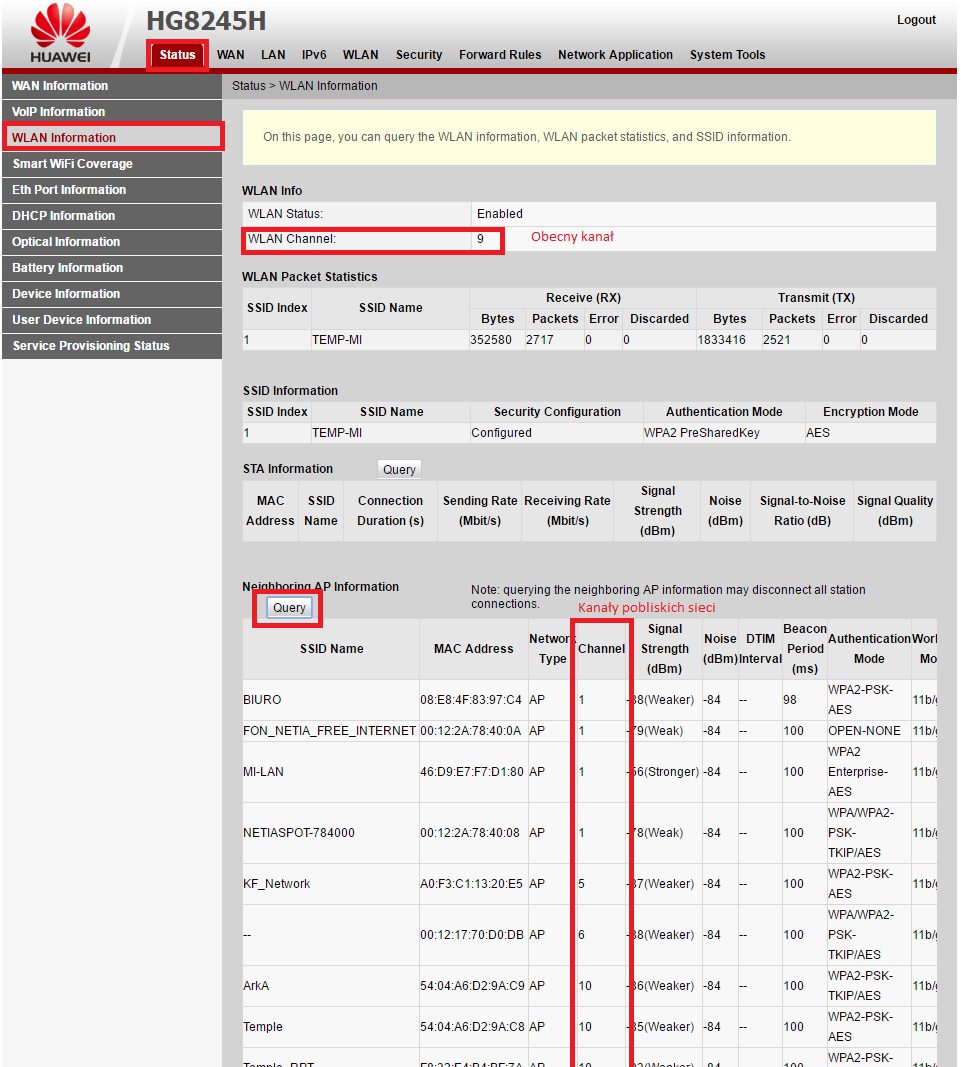Click the ArkA network name
This screenshot has width=961, height=1067.
(256, 986)
